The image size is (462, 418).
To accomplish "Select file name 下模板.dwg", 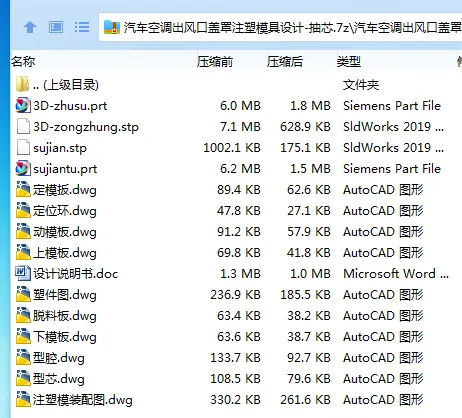I will [x=65, y=337].
